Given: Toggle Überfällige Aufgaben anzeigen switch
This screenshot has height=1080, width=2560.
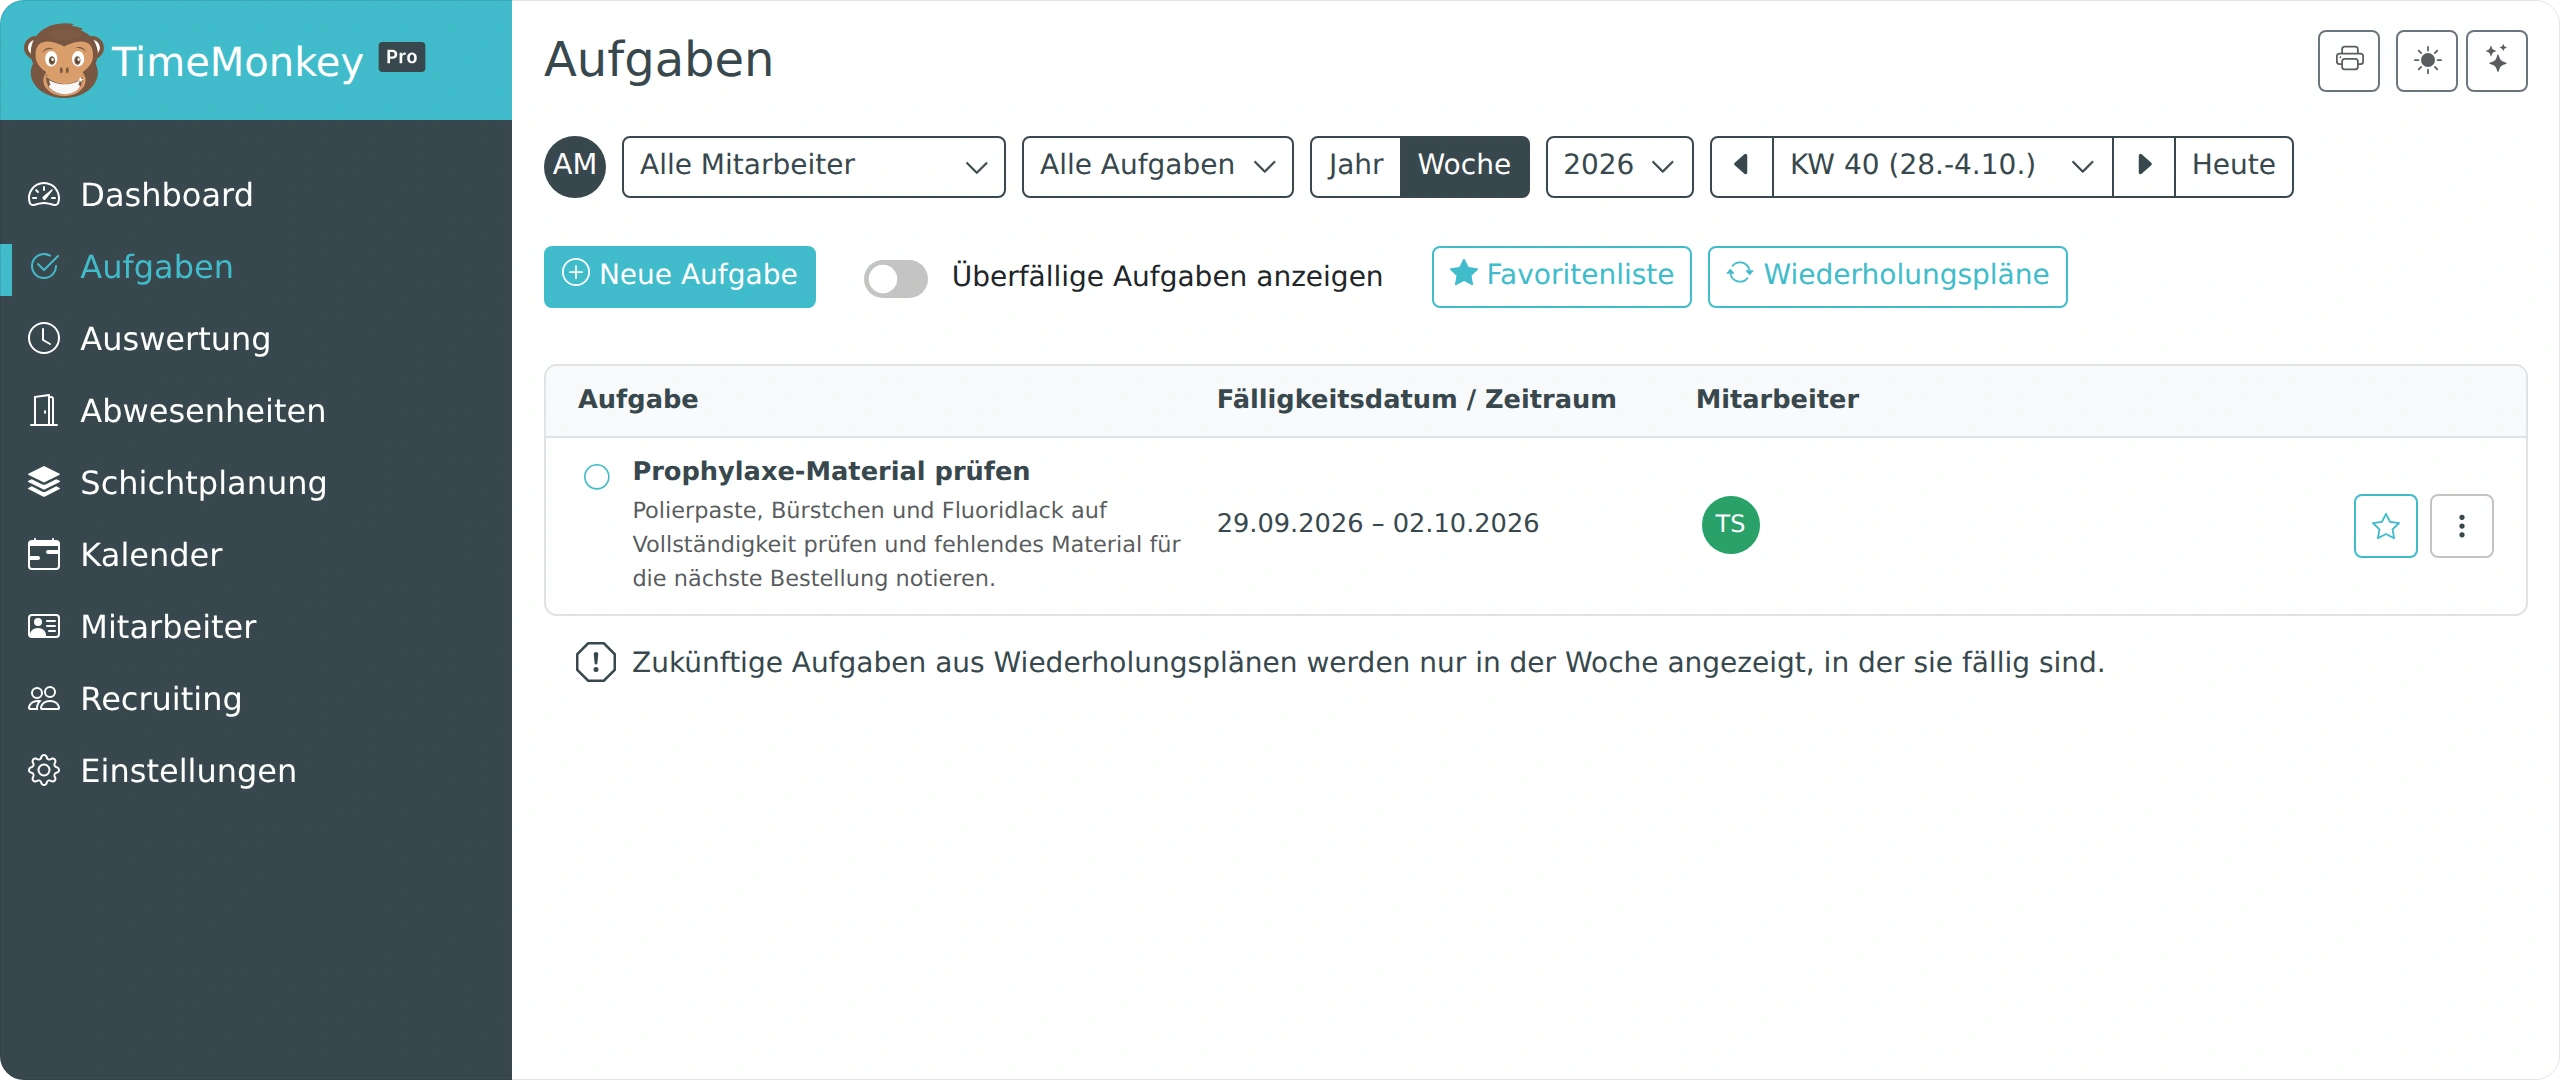Looking at the screenshot, I should (896, 279).
